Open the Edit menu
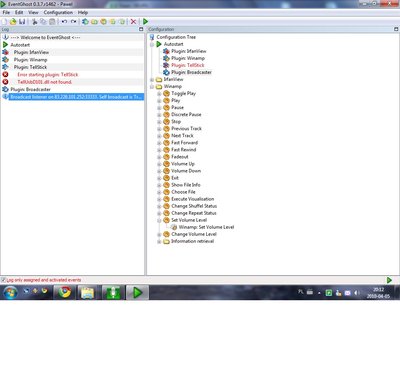 [x=19, y=12]
